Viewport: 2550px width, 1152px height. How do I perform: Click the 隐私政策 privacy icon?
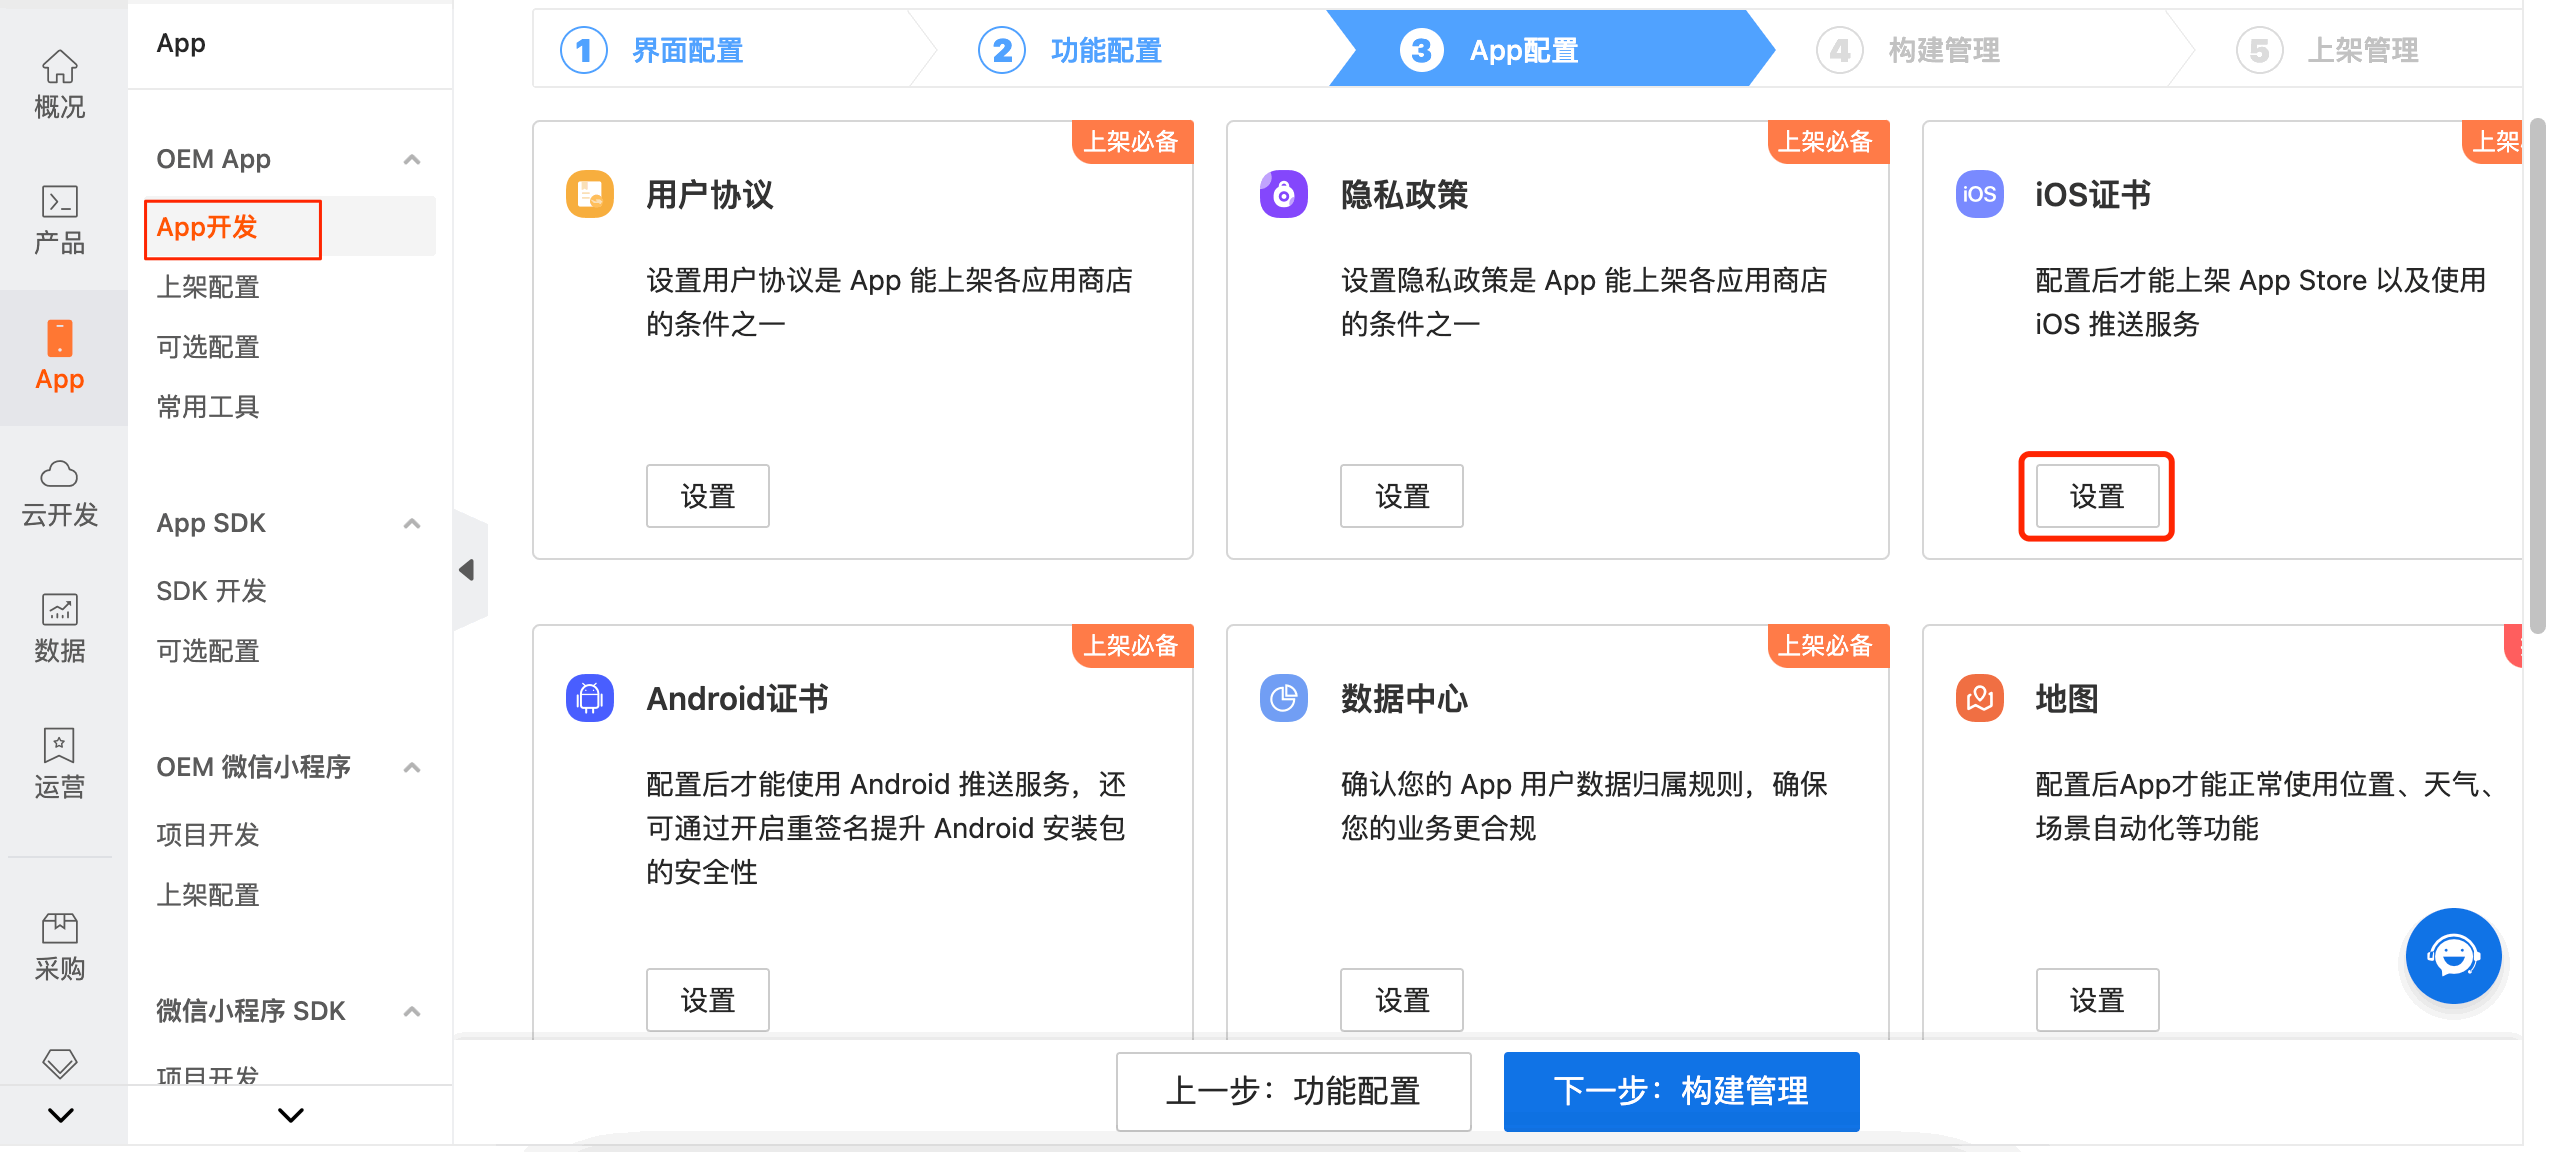(x=1283, y=194)
